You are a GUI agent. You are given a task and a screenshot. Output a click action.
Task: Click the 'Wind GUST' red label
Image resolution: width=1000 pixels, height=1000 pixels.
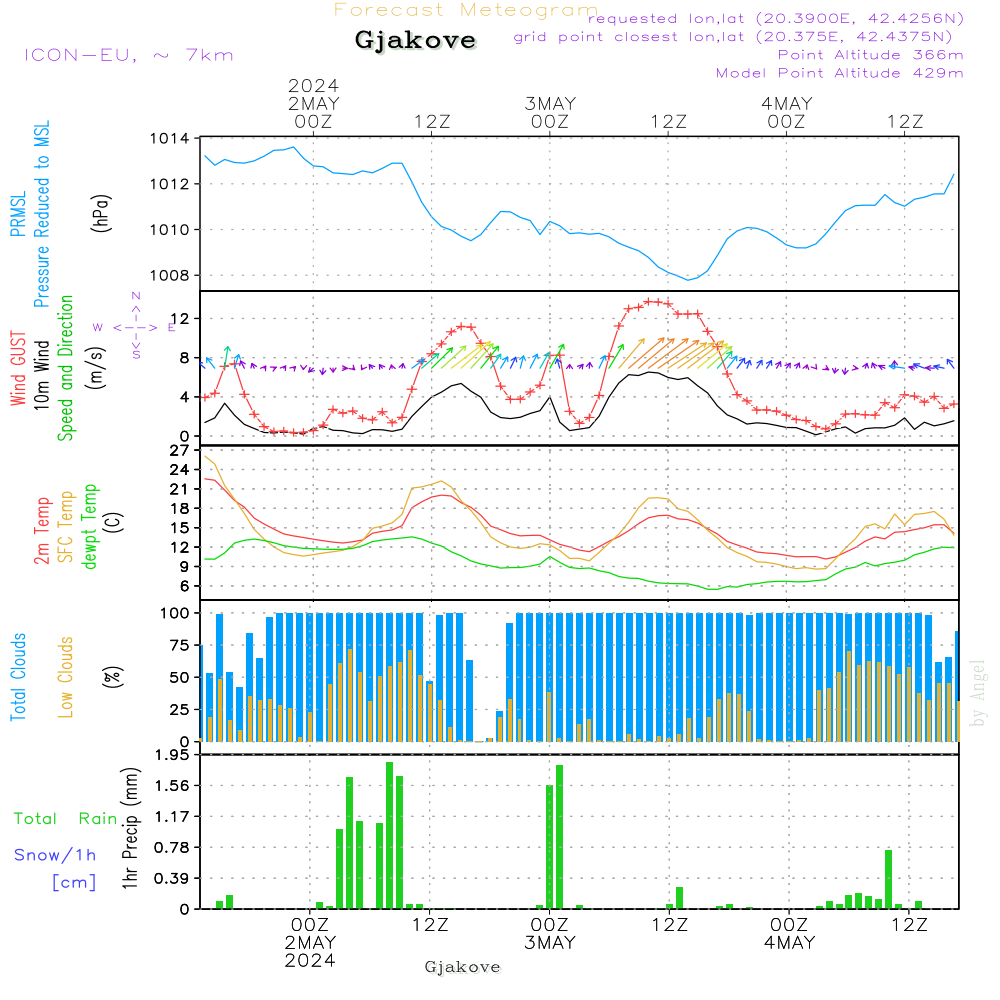click(x=18, y=369)
